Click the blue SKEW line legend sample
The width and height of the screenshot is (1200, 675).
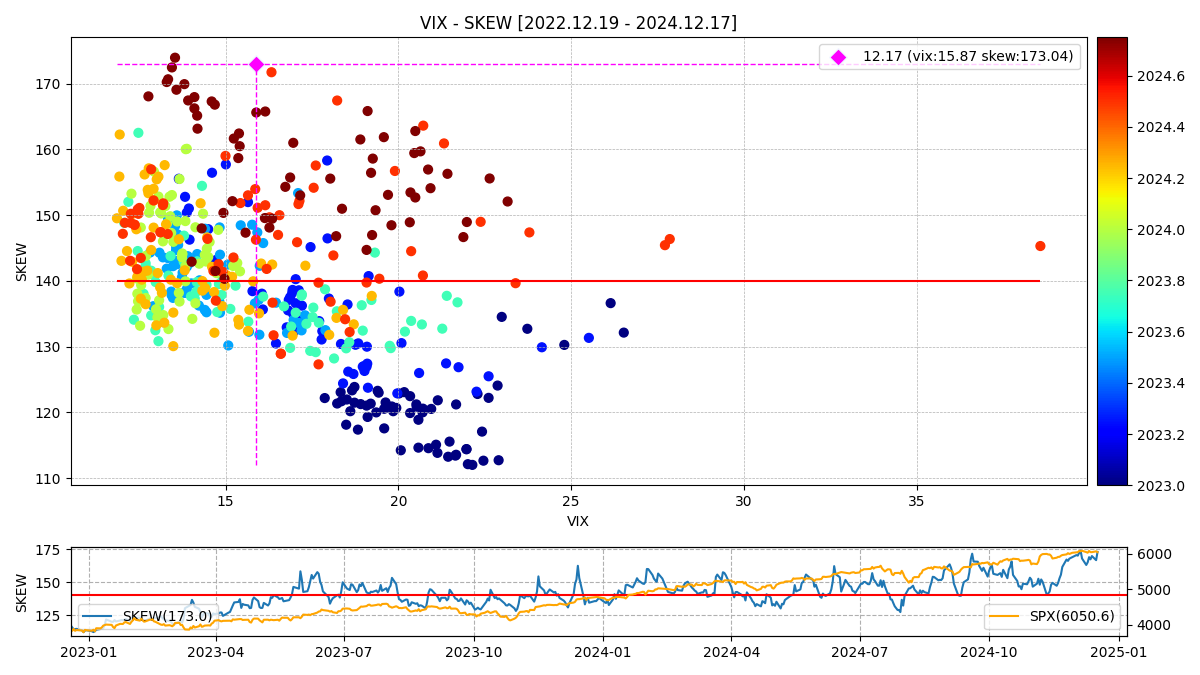100,616
